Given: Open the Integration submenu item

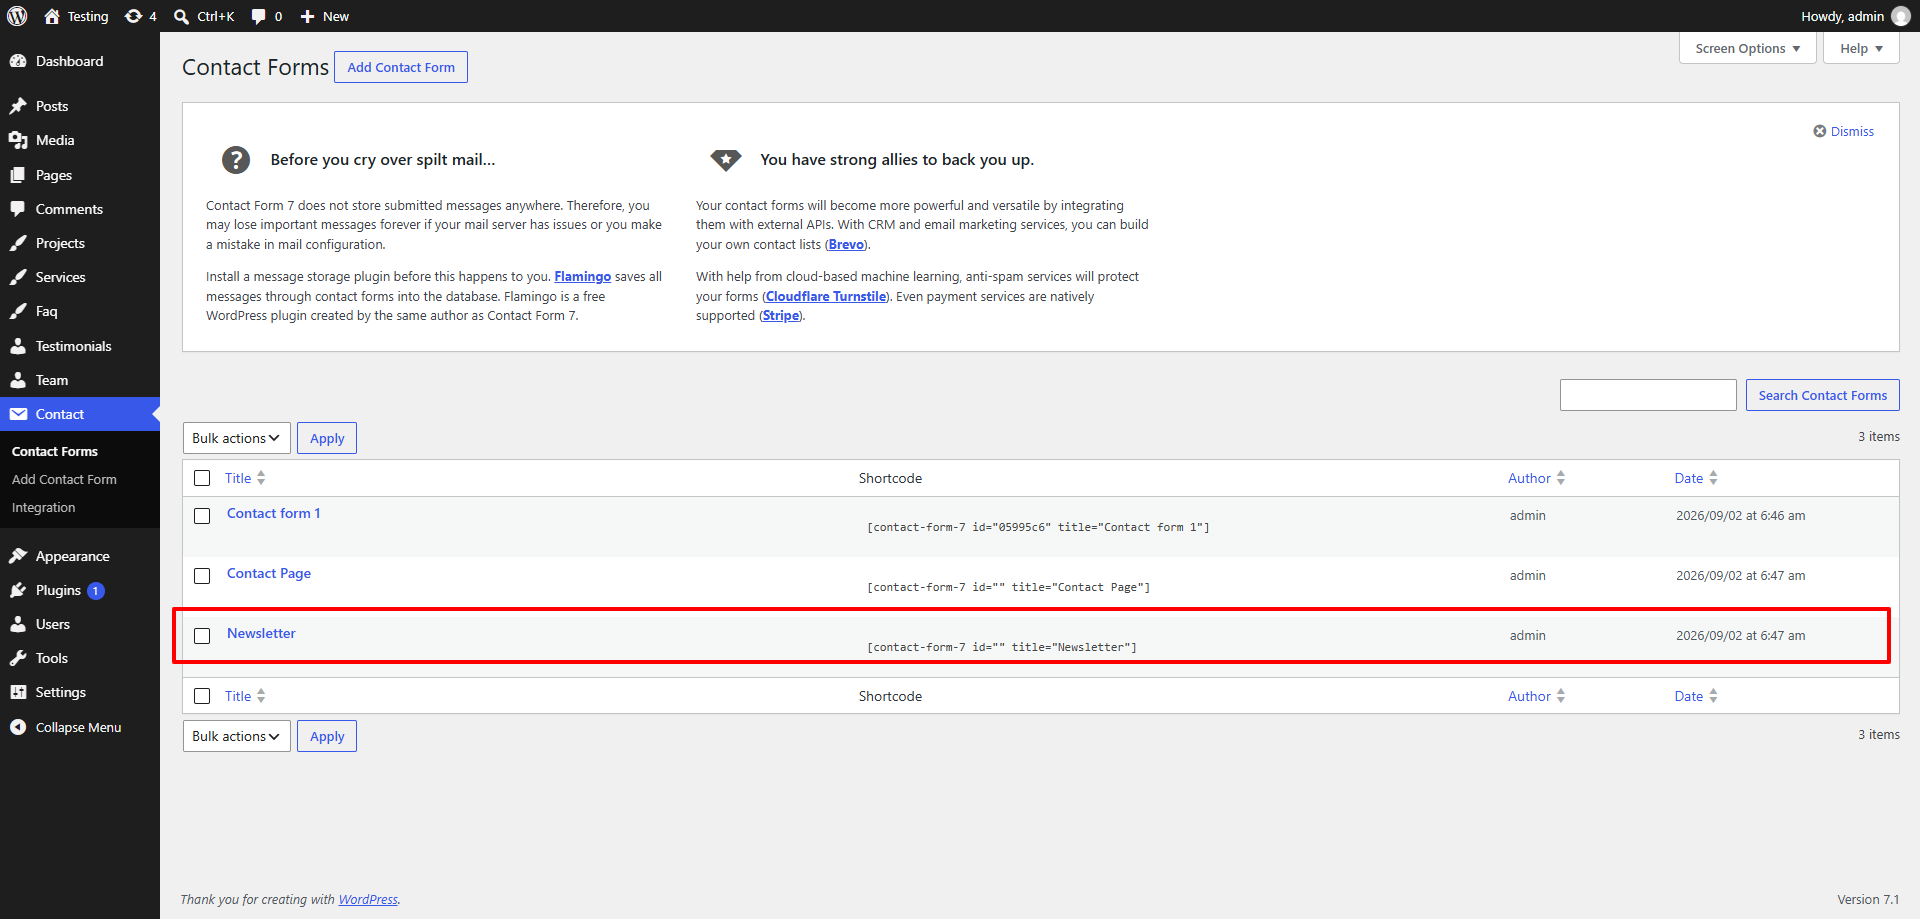Looking at the screenshot, I should tap(43, 508).
